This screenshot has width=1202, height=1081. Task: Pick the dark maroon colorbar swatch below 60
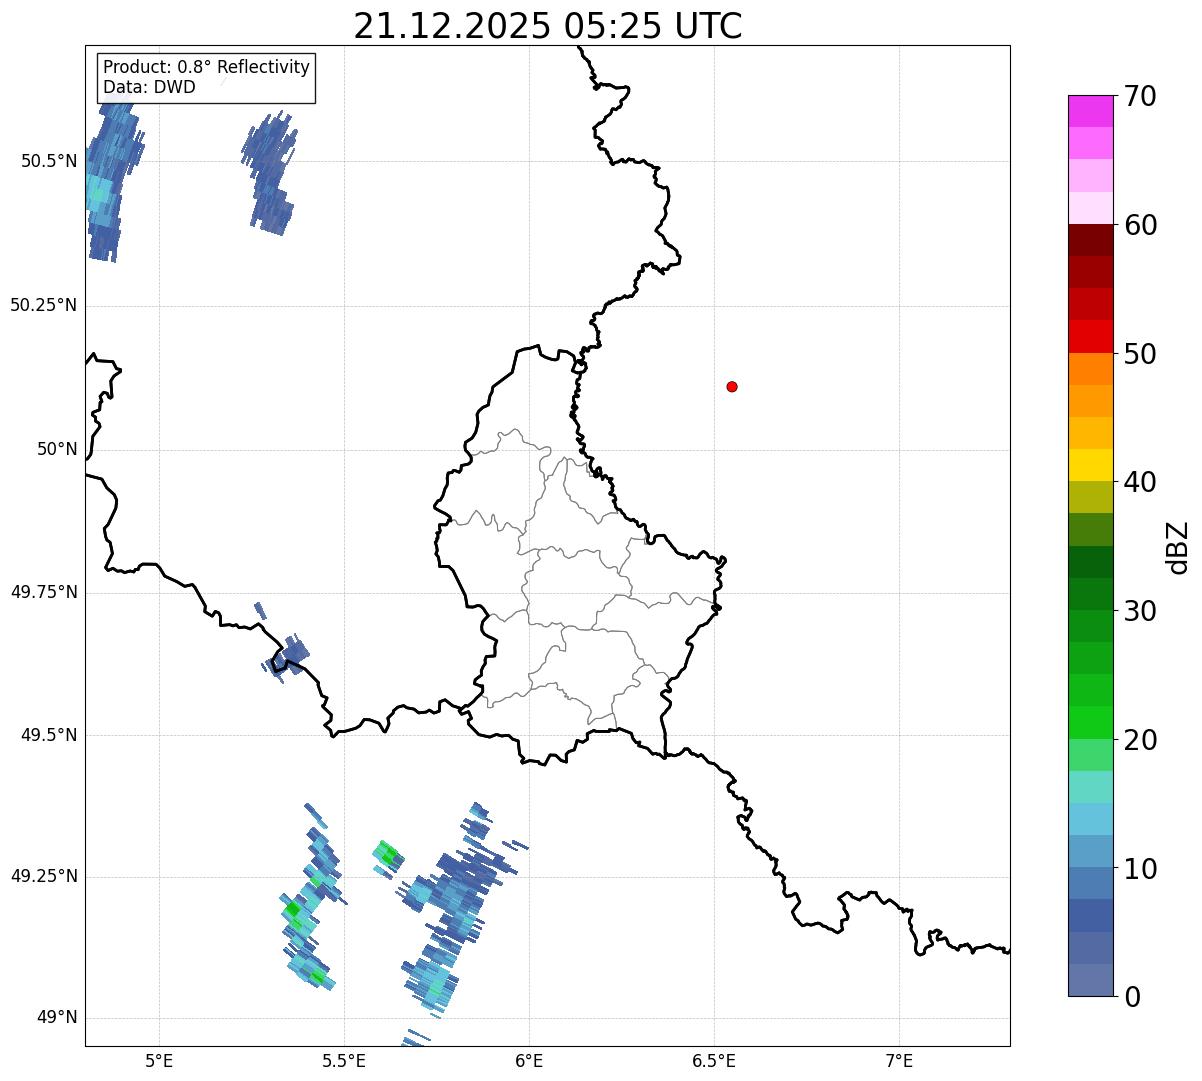pyautogui.click(x=1090, y=240)
